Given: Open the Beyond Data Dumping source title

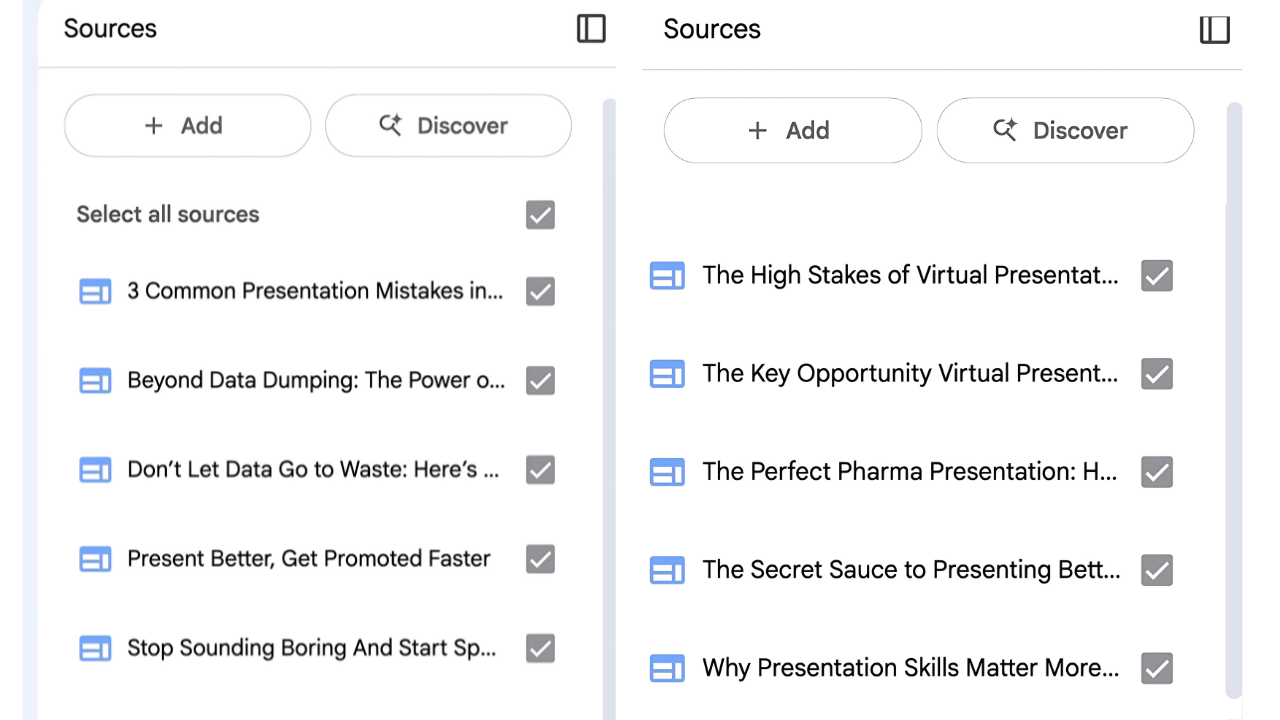Looking at the screenshot, I should (x=316, y=381).
